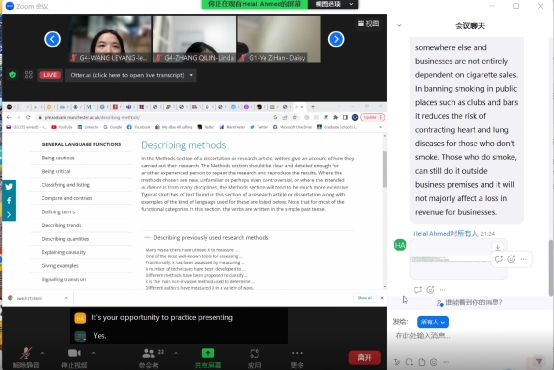Screen dimensions: 554x370
Task: Collapse the meeting chat panel chevron
Action: tap(399, 25)
